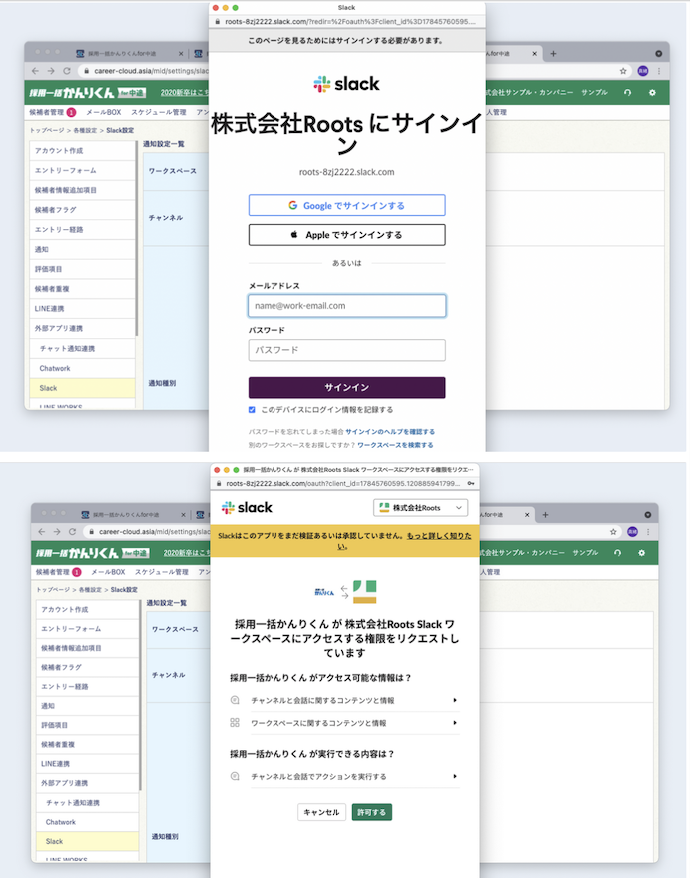Open new tab plus in browser behind the sign-in window
This screenshot has width=690, height=878.
(553, 54)
